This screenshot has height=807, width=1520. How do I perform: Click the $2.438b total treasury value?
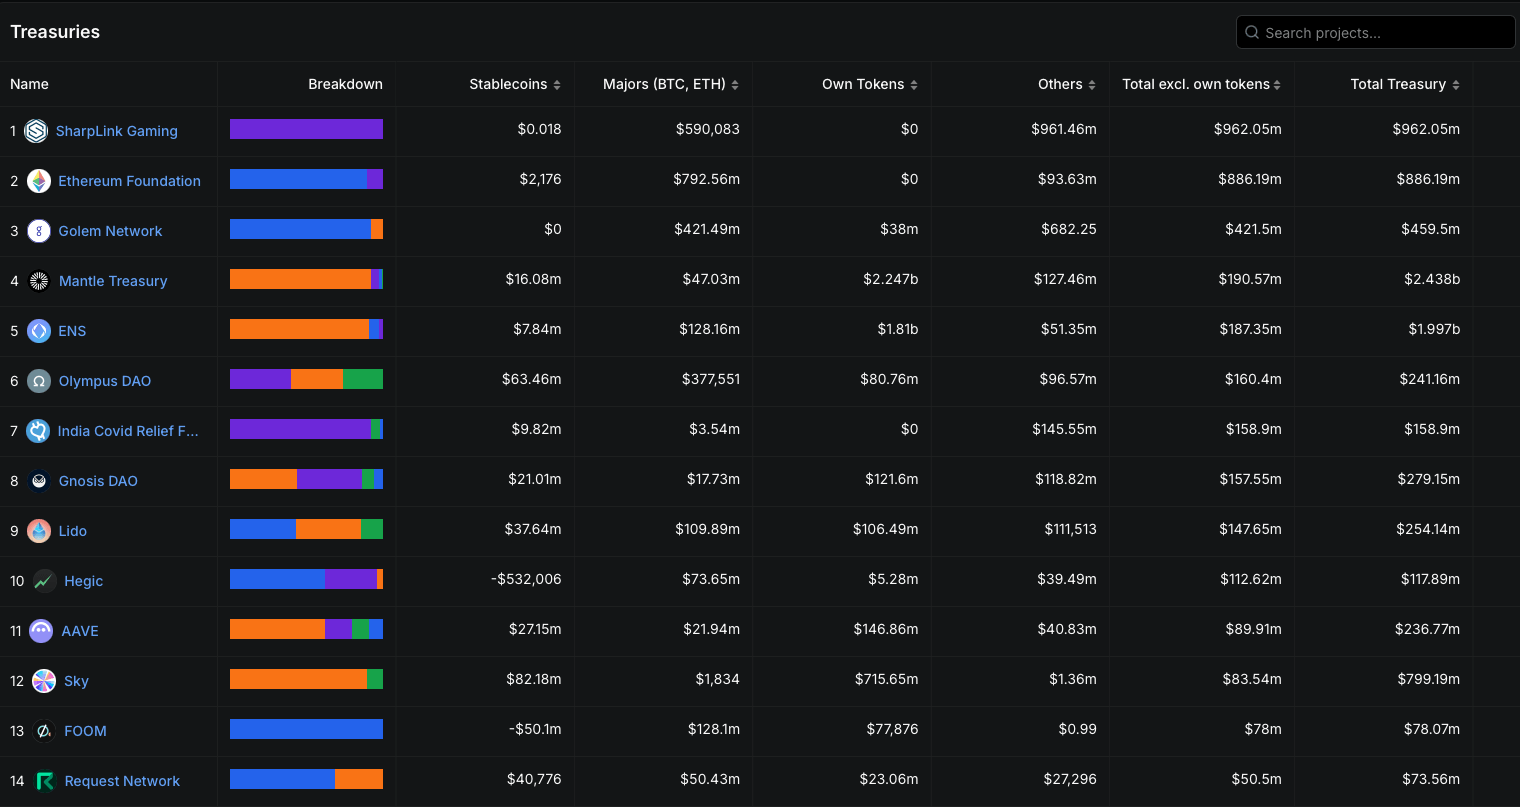(x=1431, y=279)
